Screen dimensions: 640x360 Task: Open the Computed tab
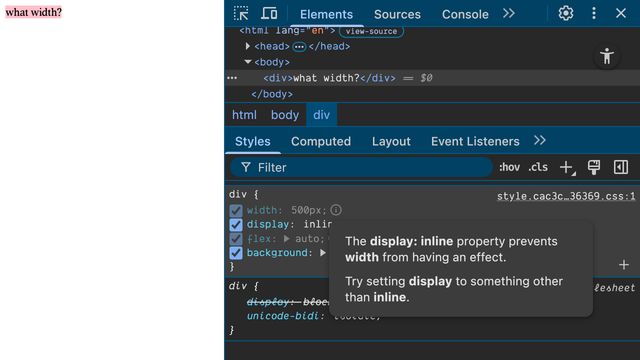tap(321, 141)
